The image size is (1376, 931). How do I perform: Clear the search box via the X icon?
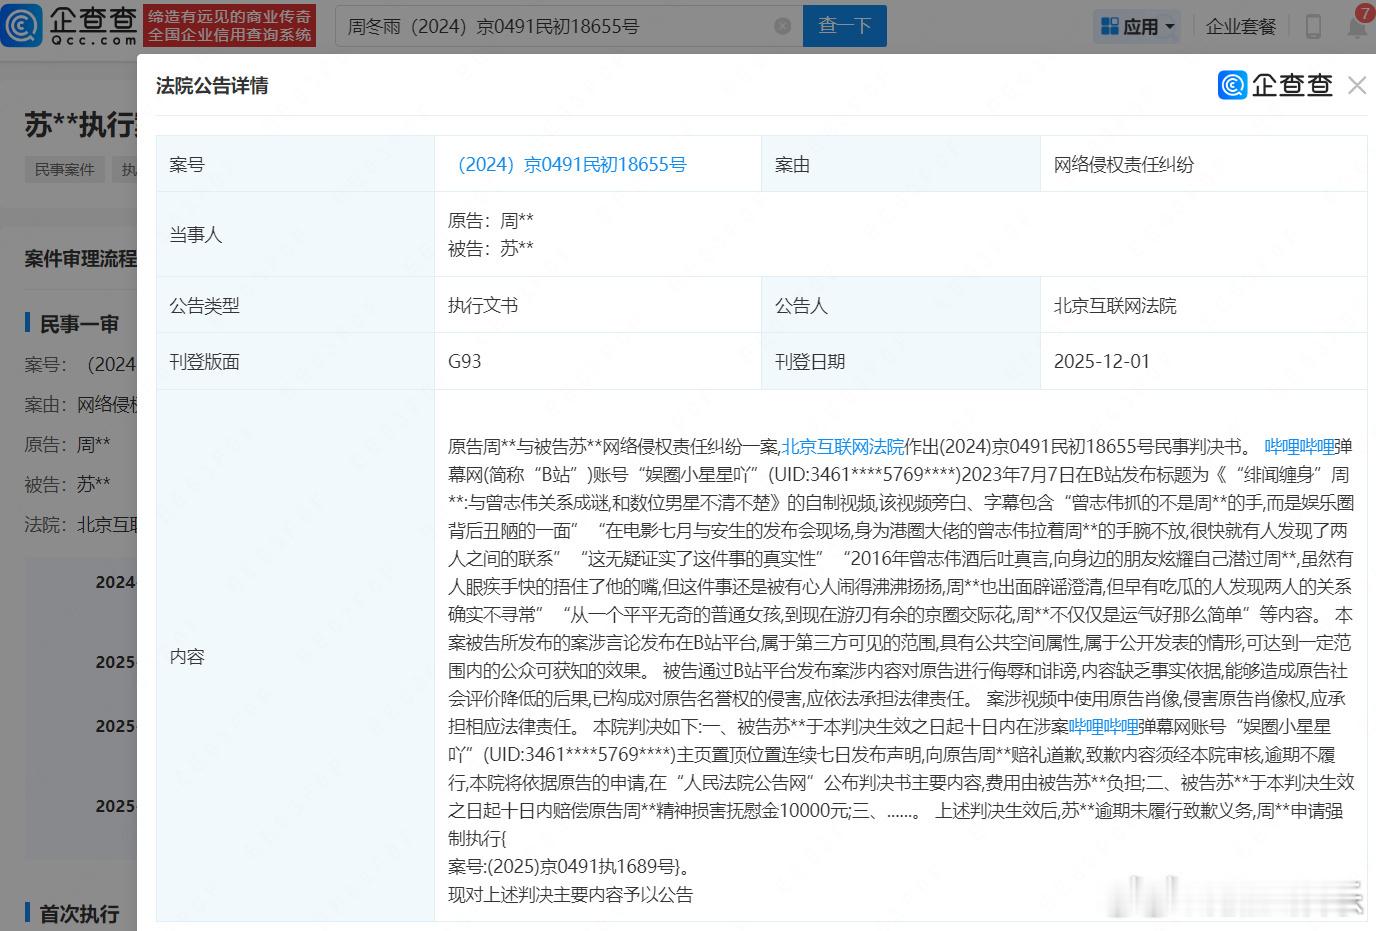pyautogui.click(x=783, y=26)
